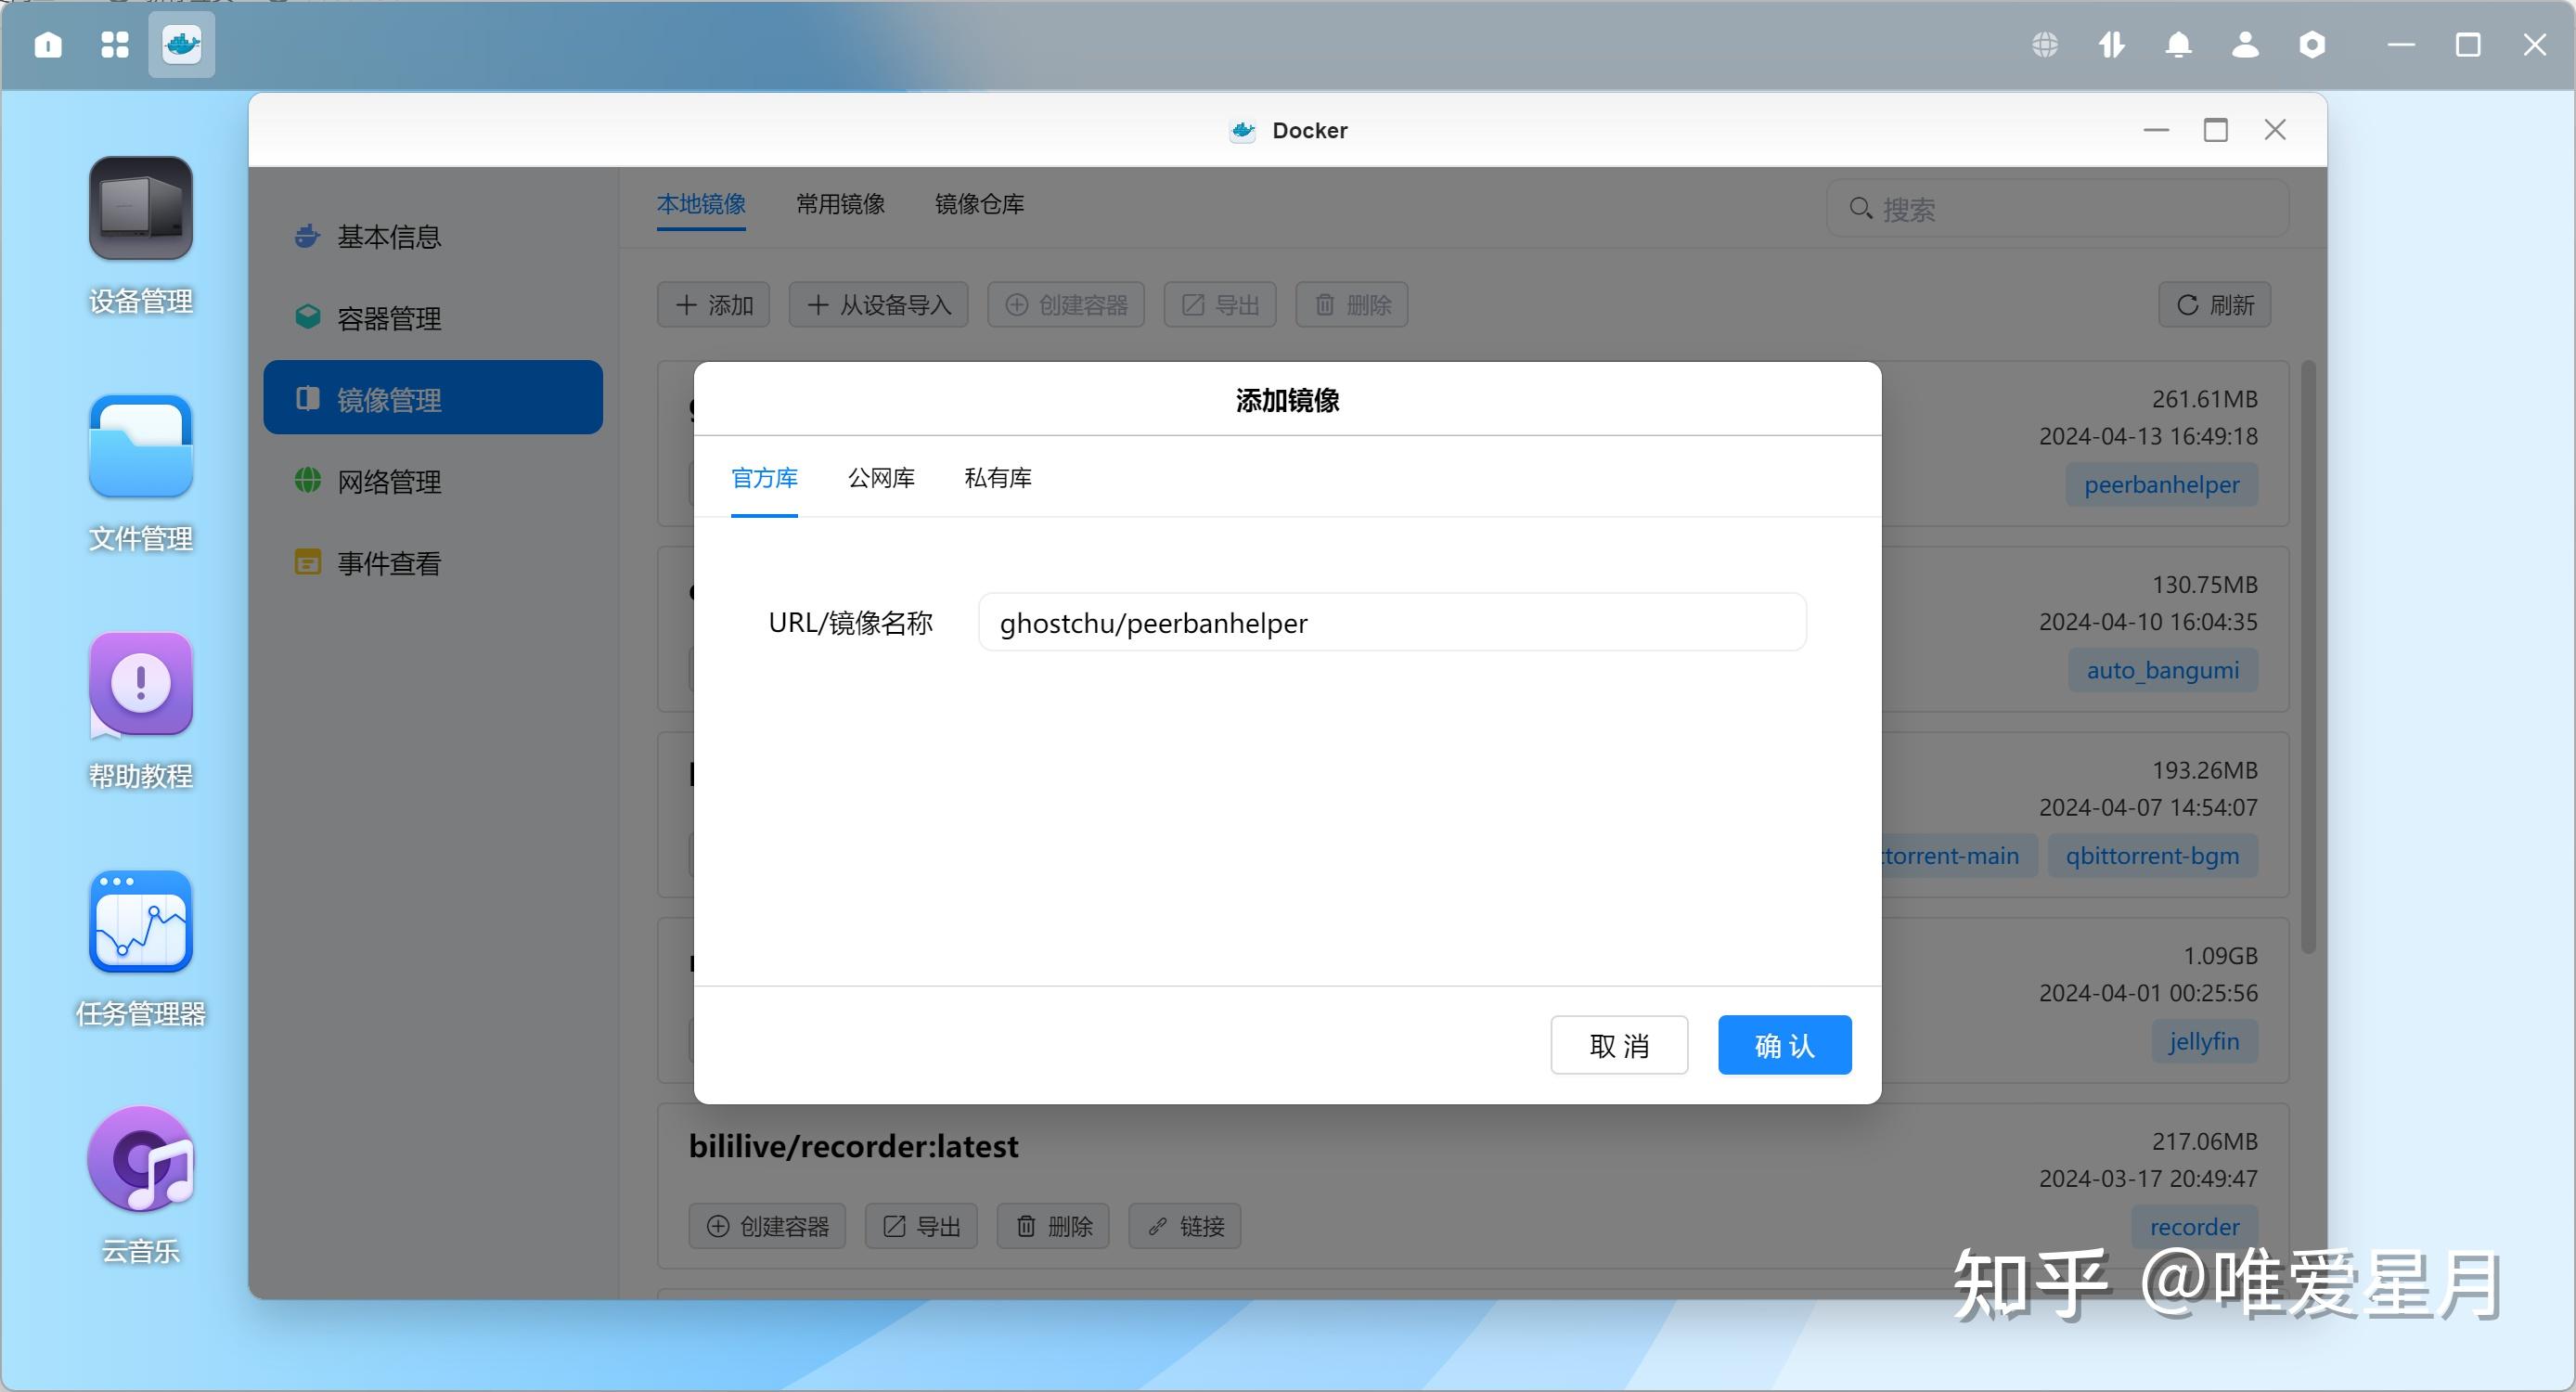Screen dimensions: 2576x1392
Task: Open the app launcher grid icon at top left
Action: (x=114, y=45)
